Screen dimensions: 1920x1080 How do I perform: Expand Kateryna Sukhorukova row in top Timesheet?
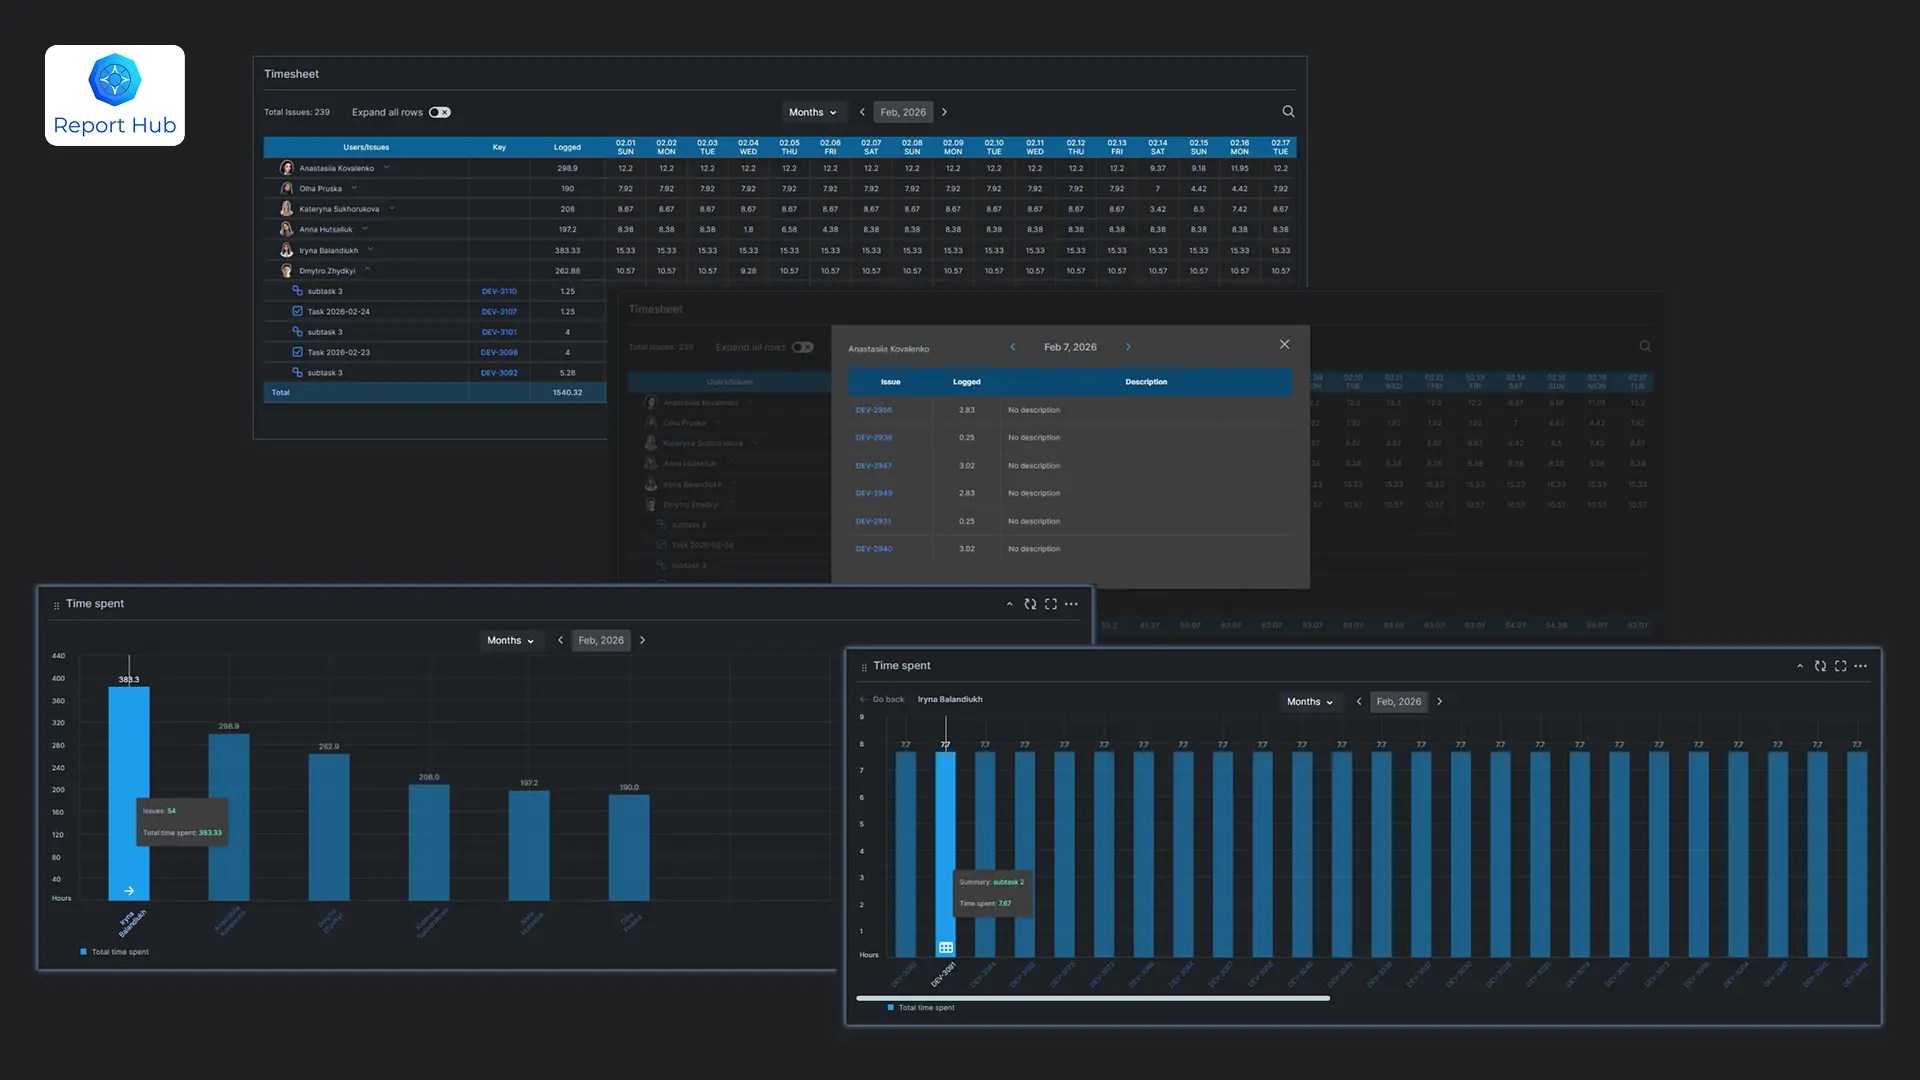(391, 209)
